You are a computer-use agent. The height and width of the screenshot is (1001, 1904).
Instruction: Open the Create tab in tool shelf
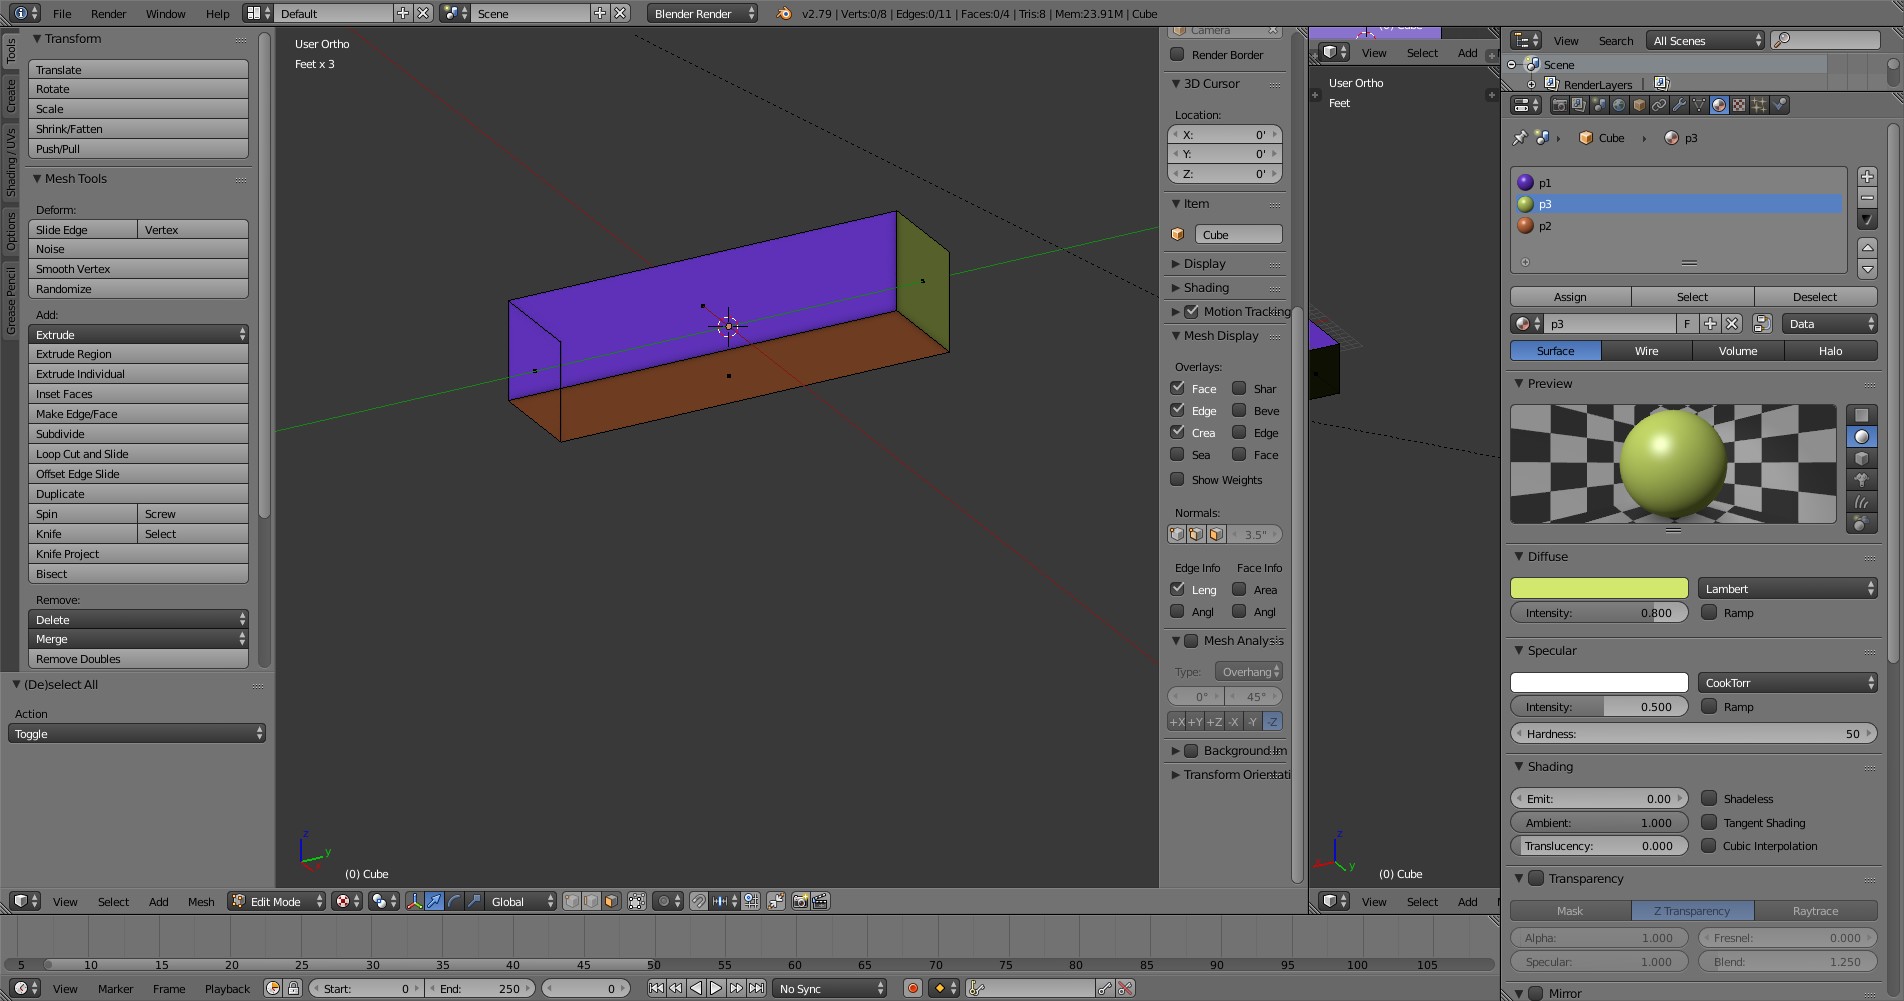11,97
